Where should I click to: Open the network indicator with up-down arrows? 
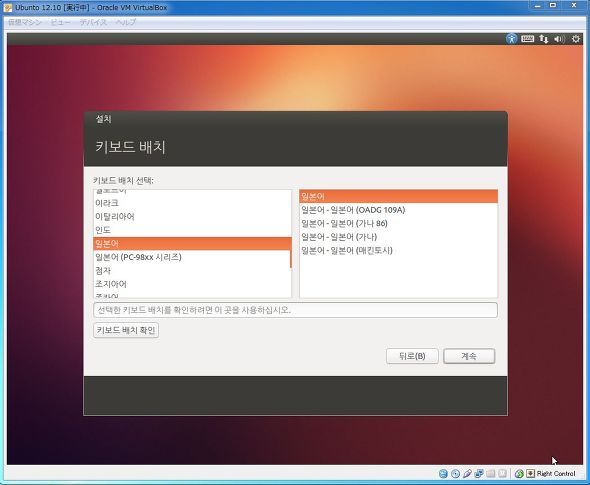[543, 39]
